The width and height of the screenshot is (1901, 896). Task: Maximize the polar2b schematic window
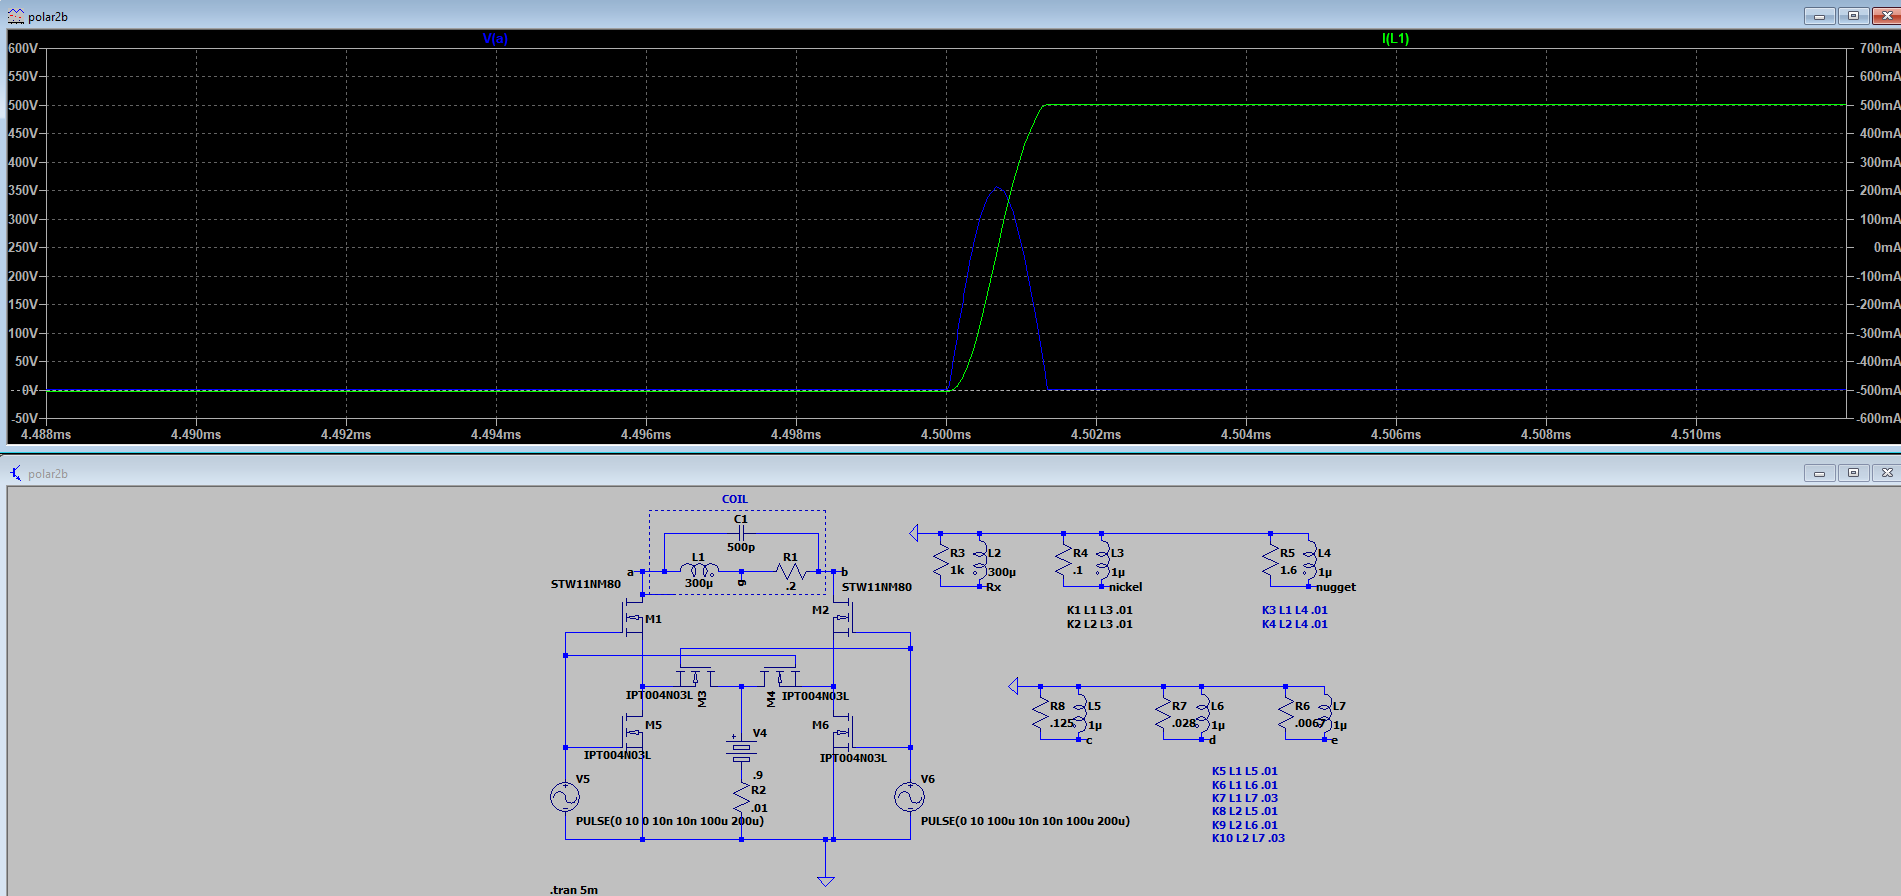(1853, 473)
